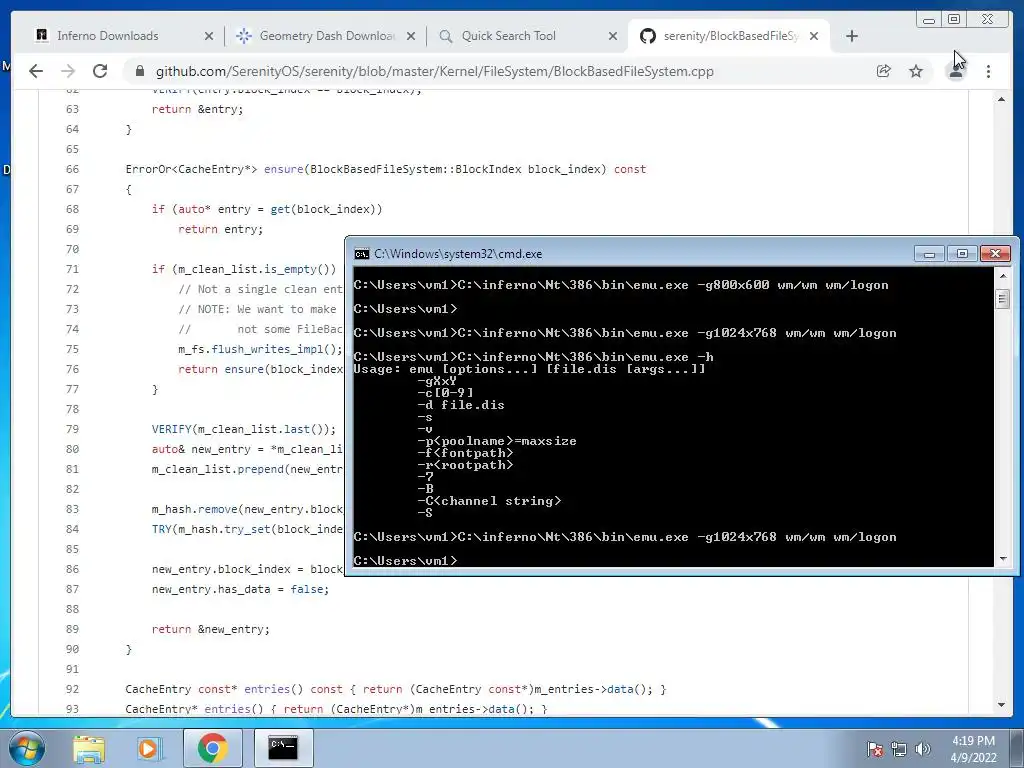Click line number 79 in the code
This screenshot has height=768, width=1024.
72,429
